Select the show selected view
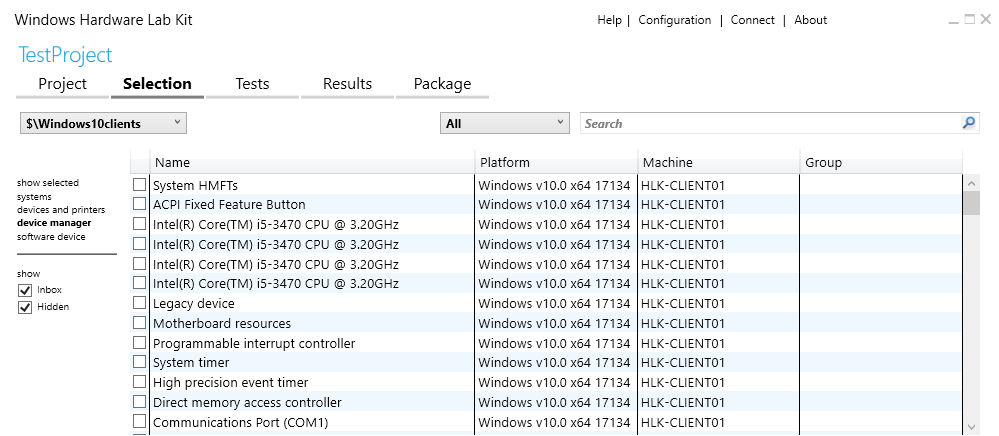 [48, 183]
